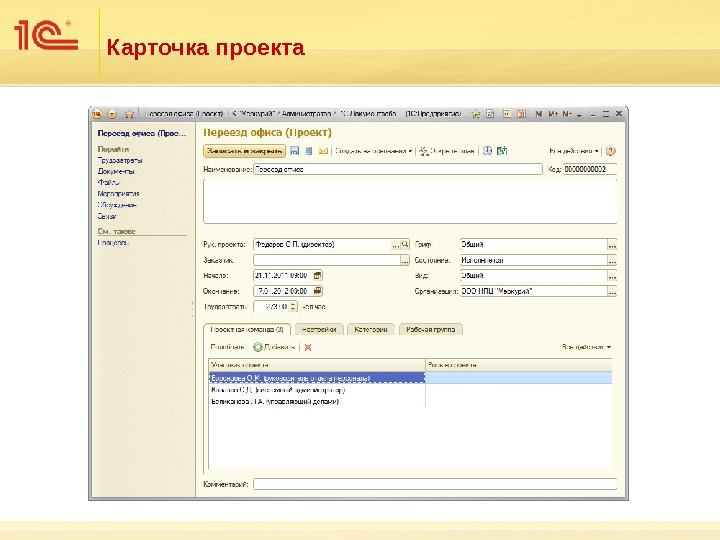Click the M- memory subtract button
The height and width of the screenshot is (540, 720).
567,114
